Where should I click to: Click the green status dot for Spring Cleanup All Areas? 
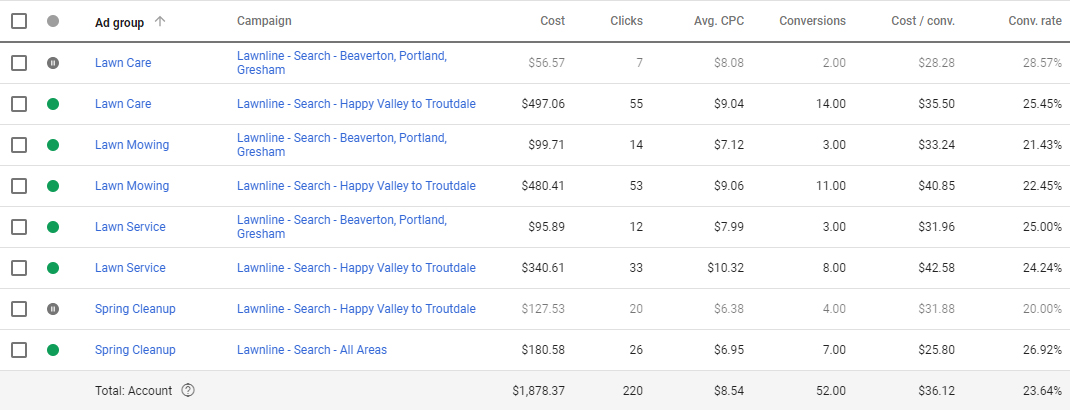tap(53, 349)
